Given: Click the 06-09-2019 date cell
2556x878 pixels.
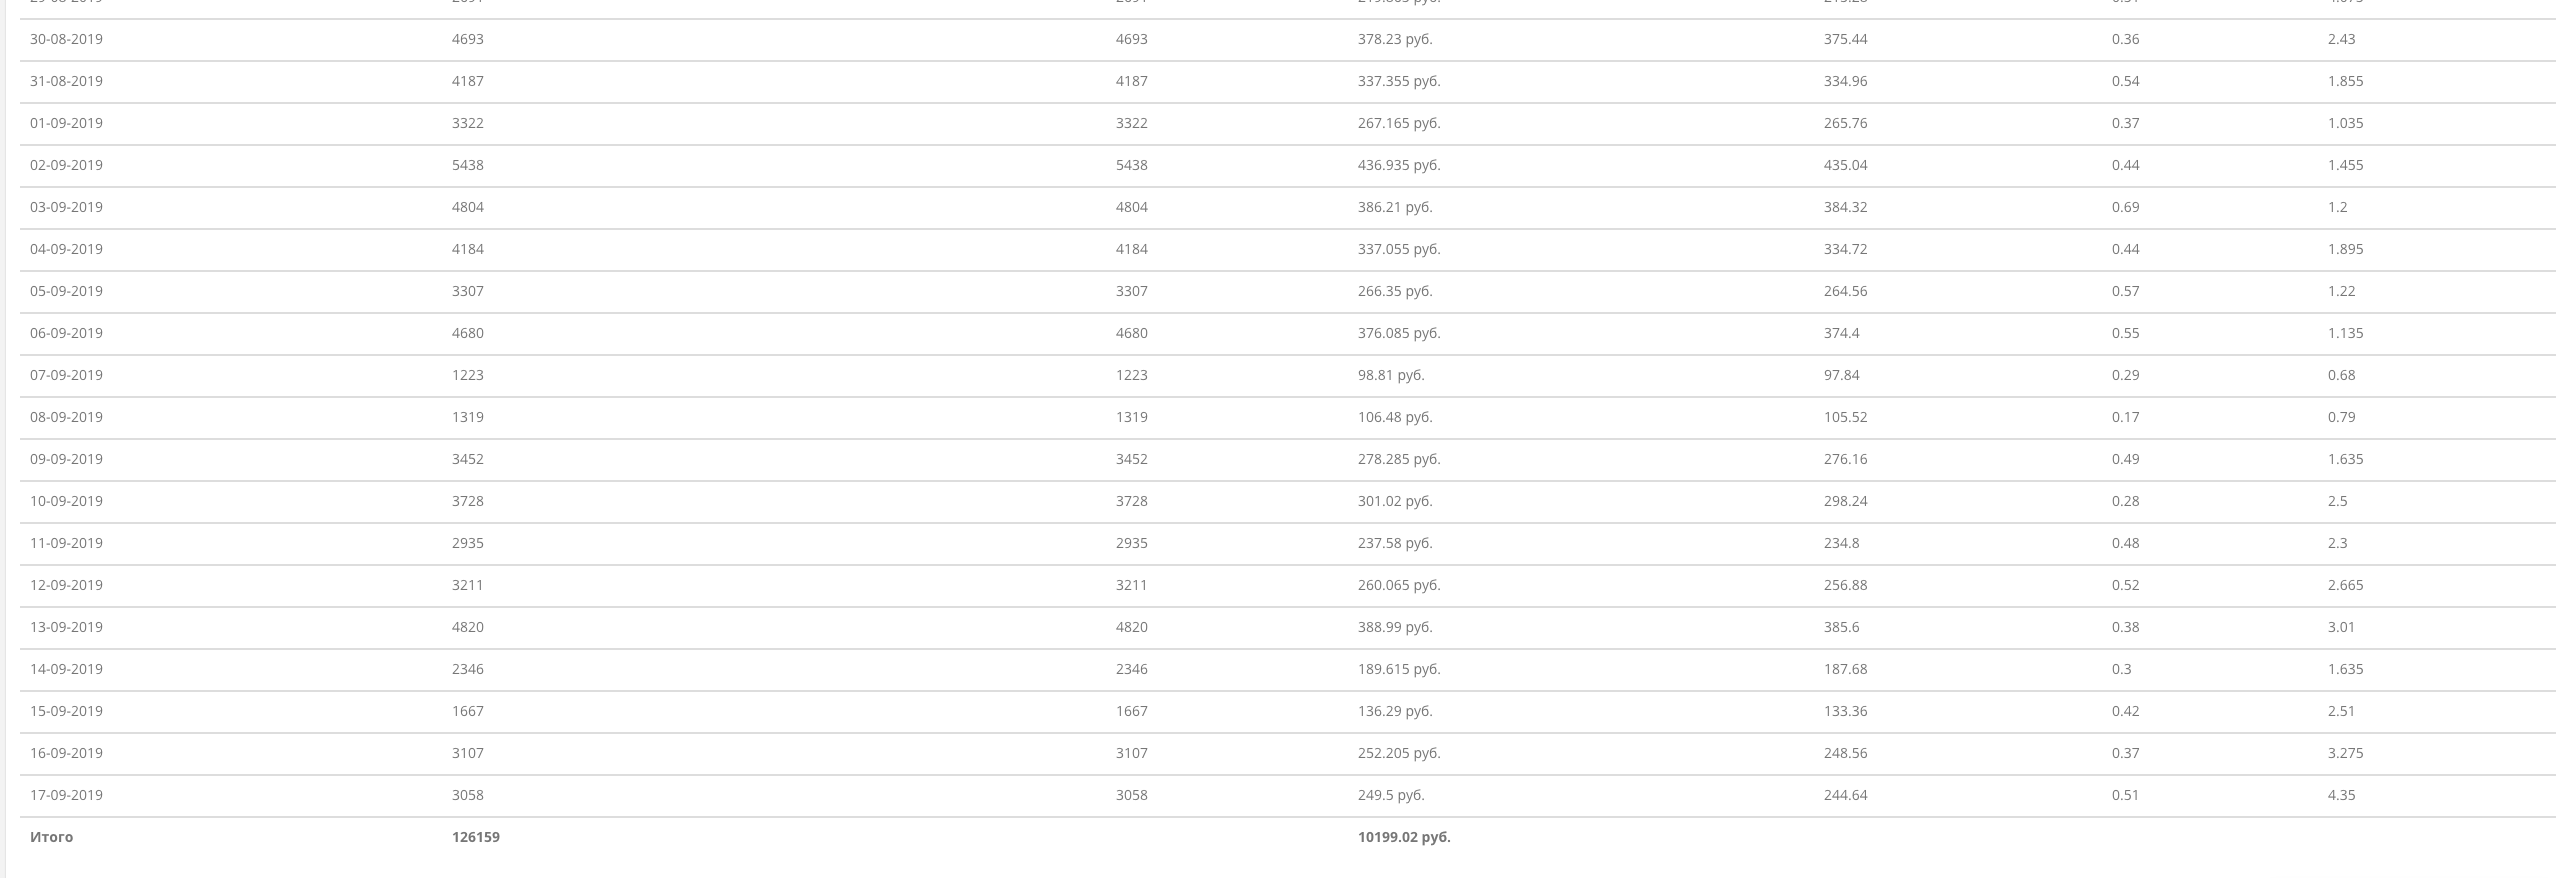Looking at the screenshot, I should click(x=66, y=333).
